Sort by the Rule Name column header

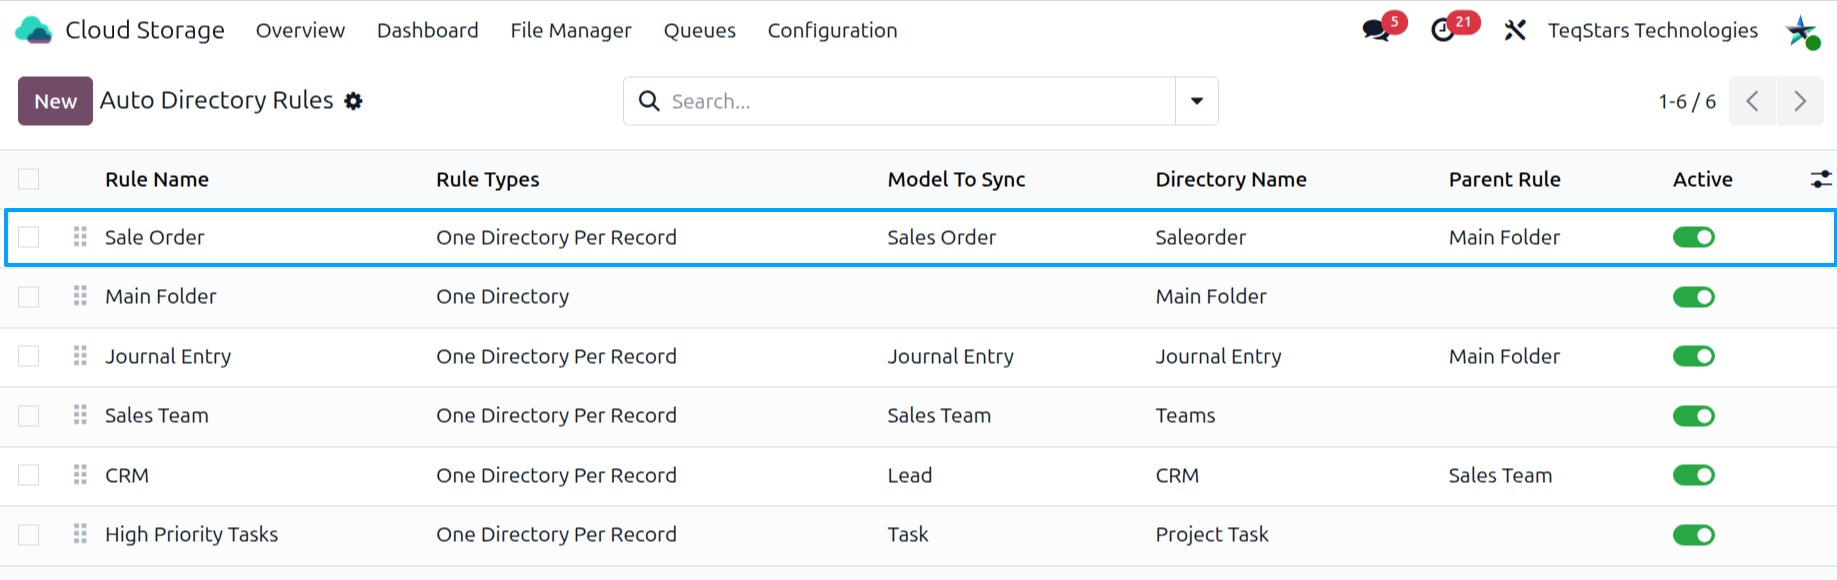157,179
